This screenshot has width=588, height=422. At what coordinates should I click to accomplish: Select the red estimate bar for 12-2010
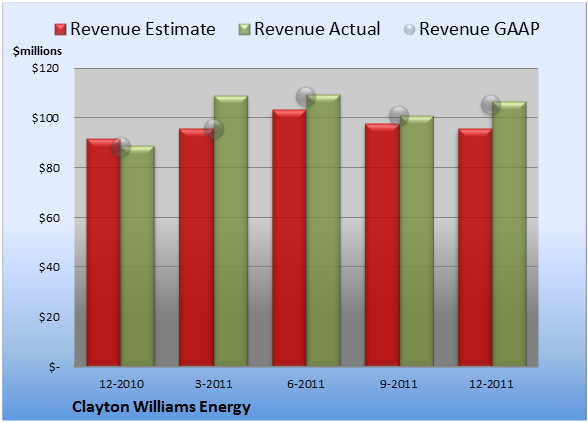click(x=104, y=252)
